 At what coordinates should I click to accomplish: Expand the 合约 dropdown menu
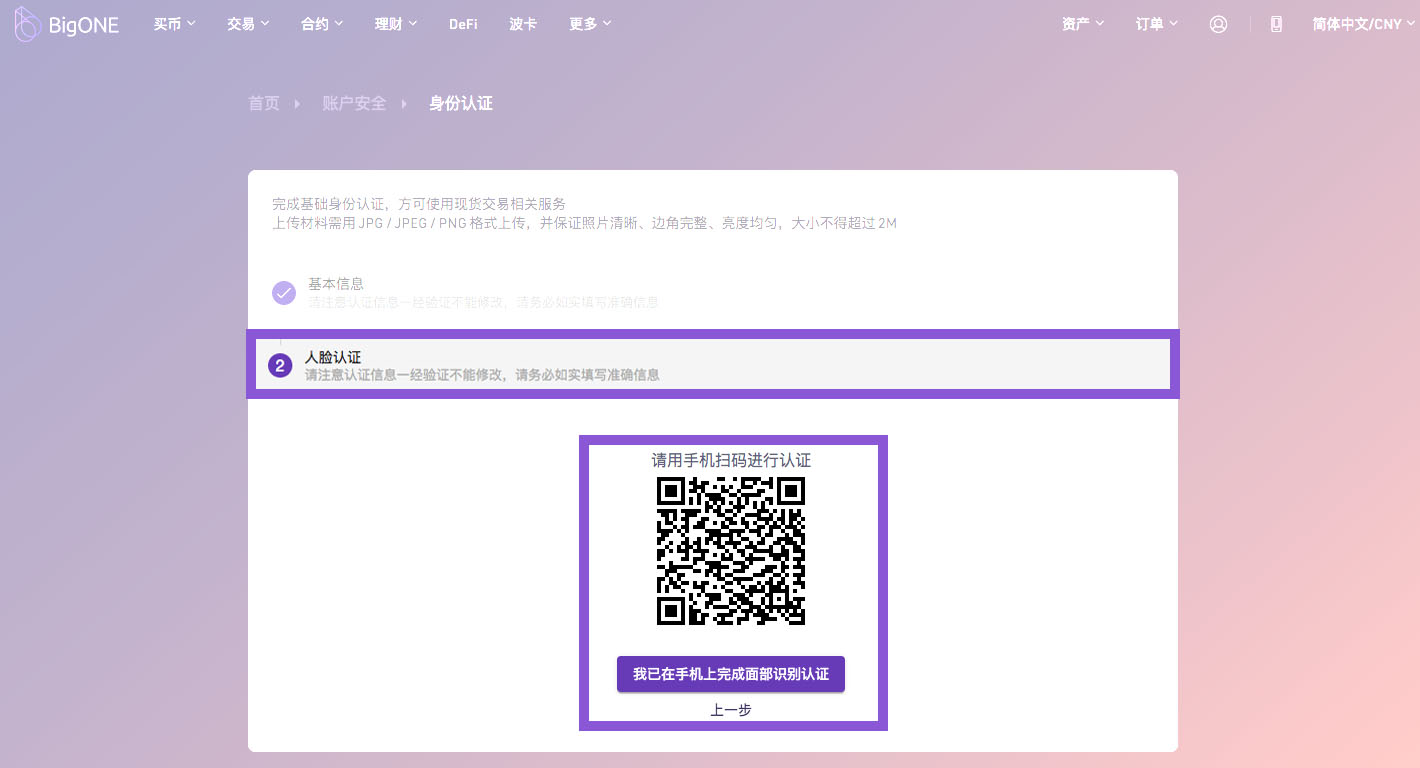322,24
